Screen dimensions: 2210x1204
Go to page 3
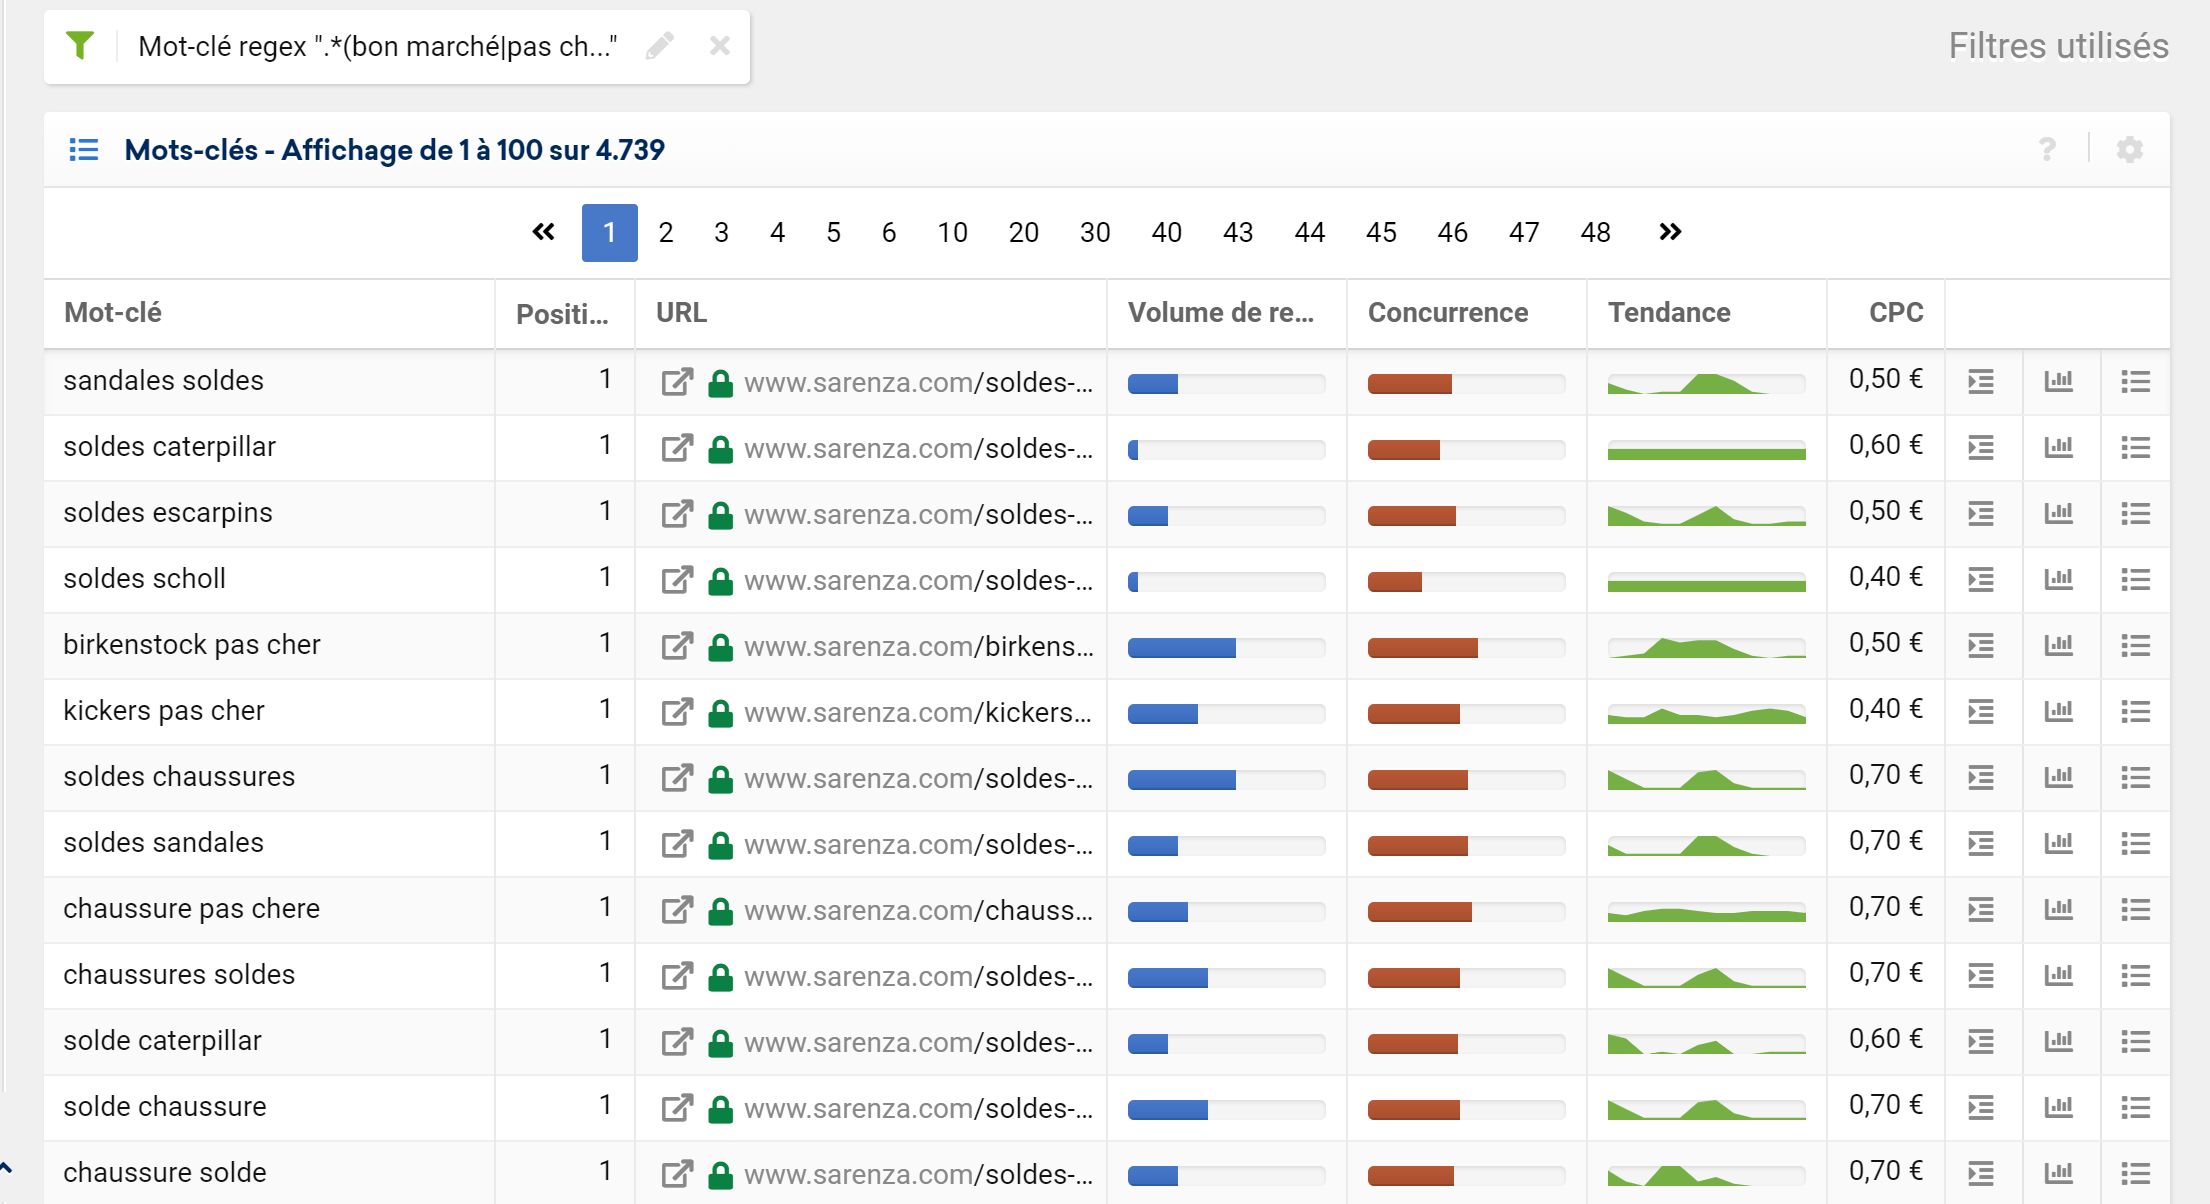(x=721, y=233)
